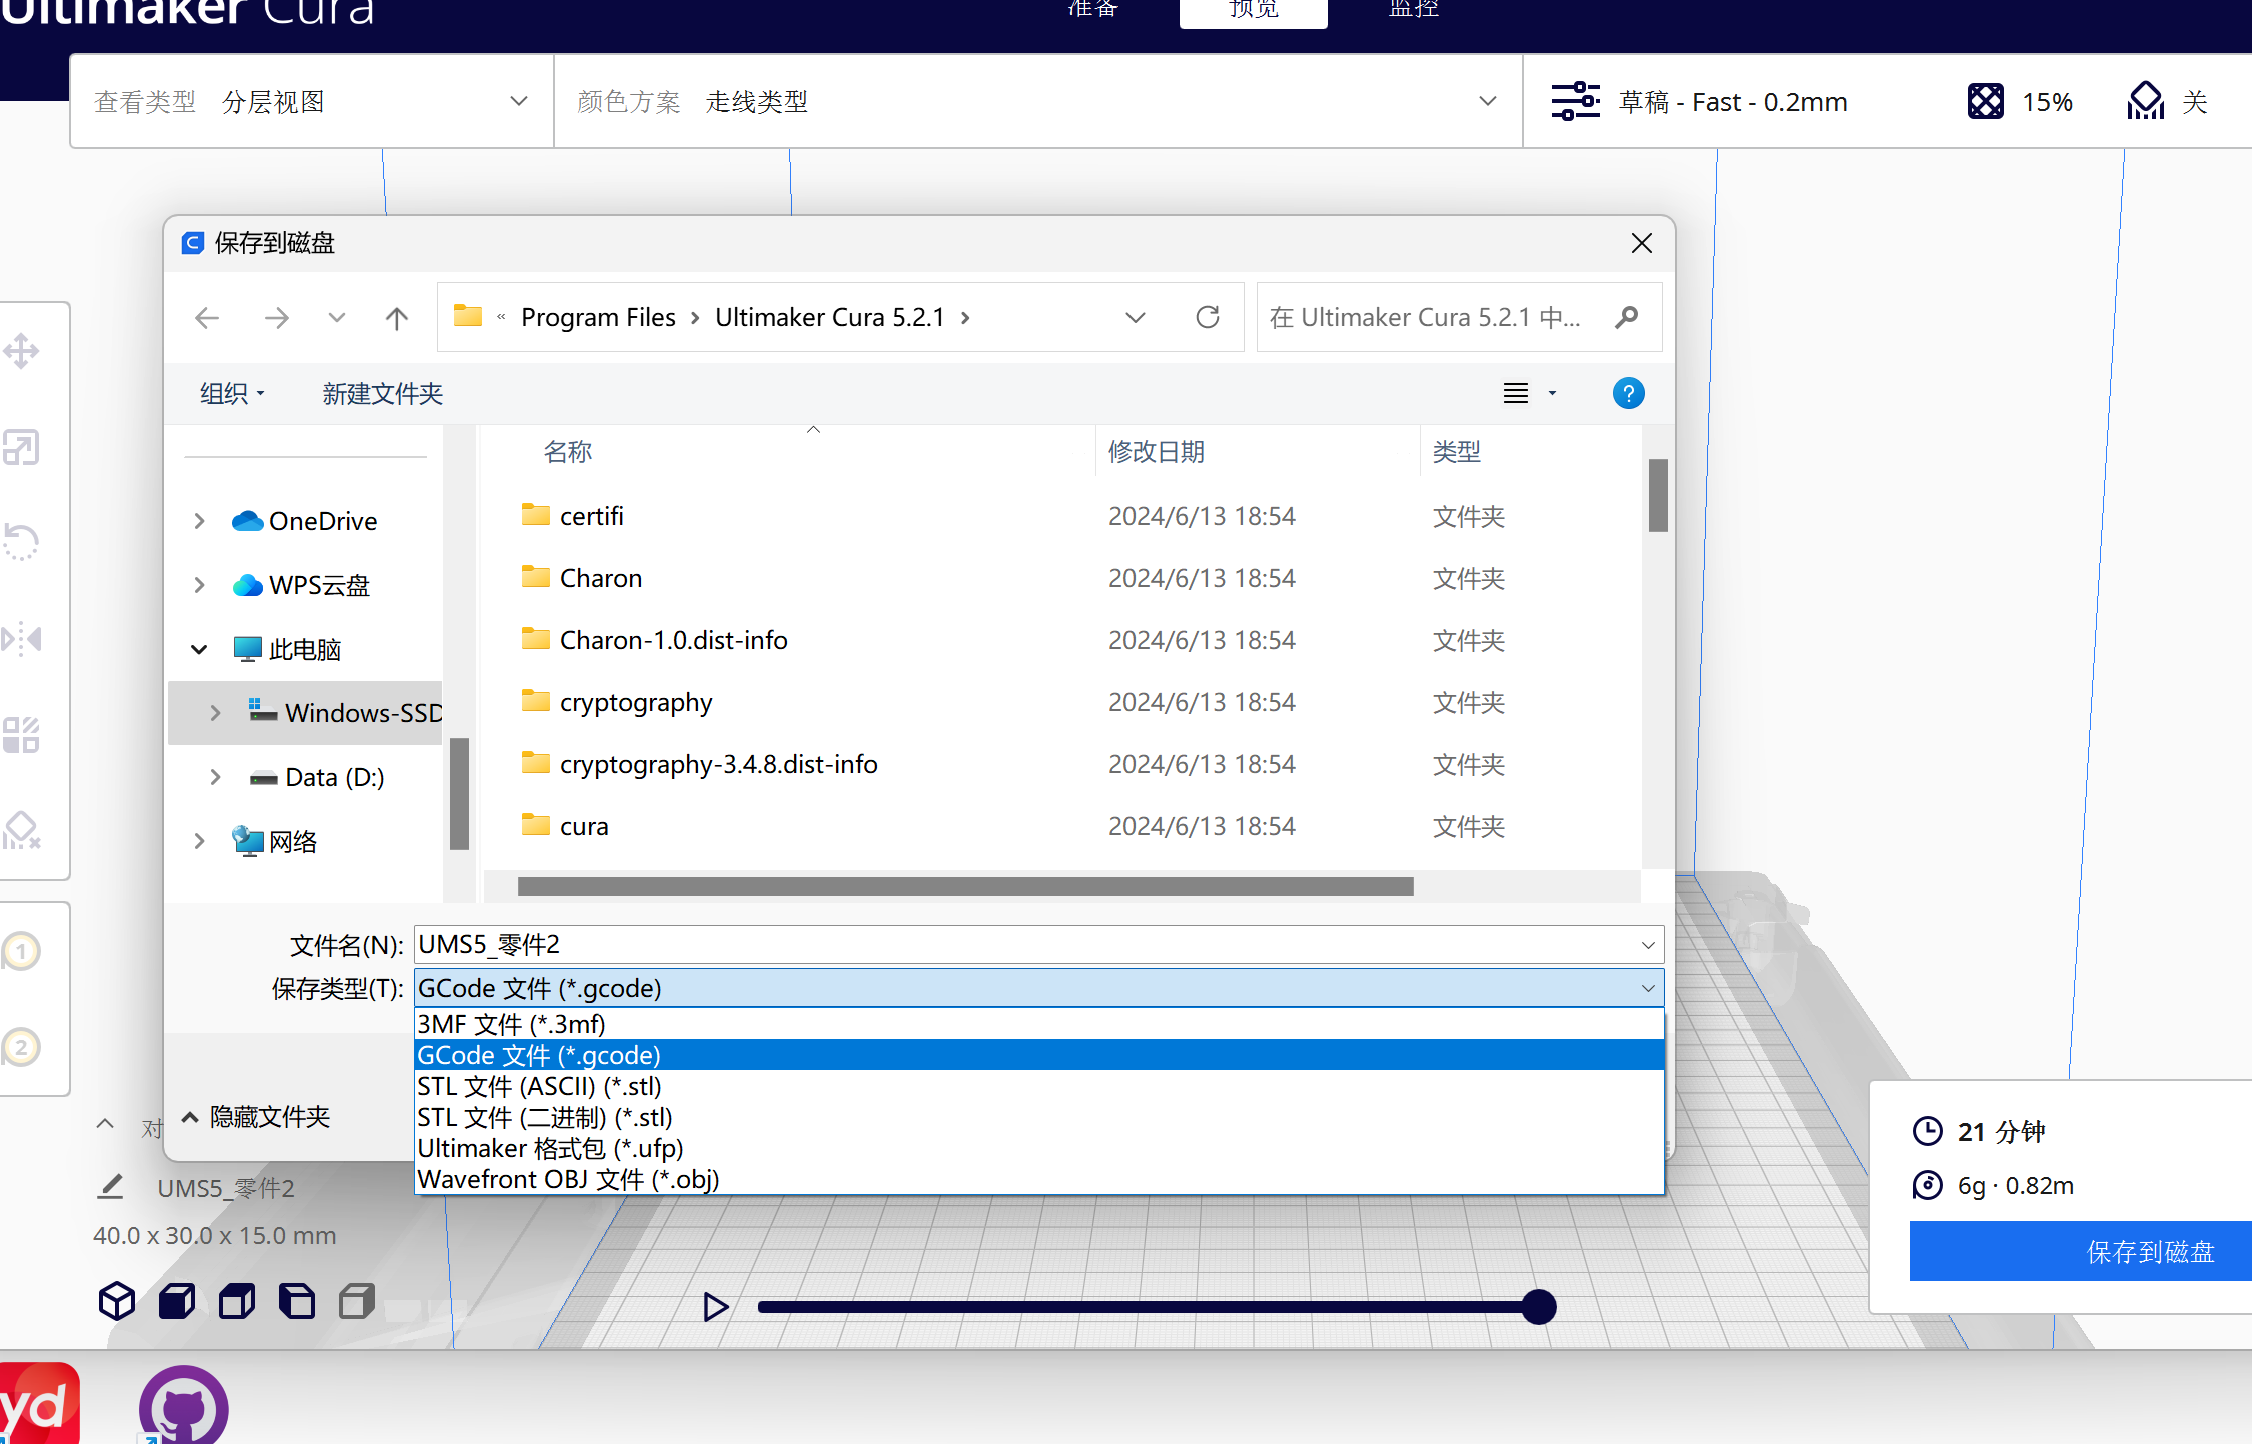Select extruder 2 button
The image size is (2252, 1444).
(21, 1047)
